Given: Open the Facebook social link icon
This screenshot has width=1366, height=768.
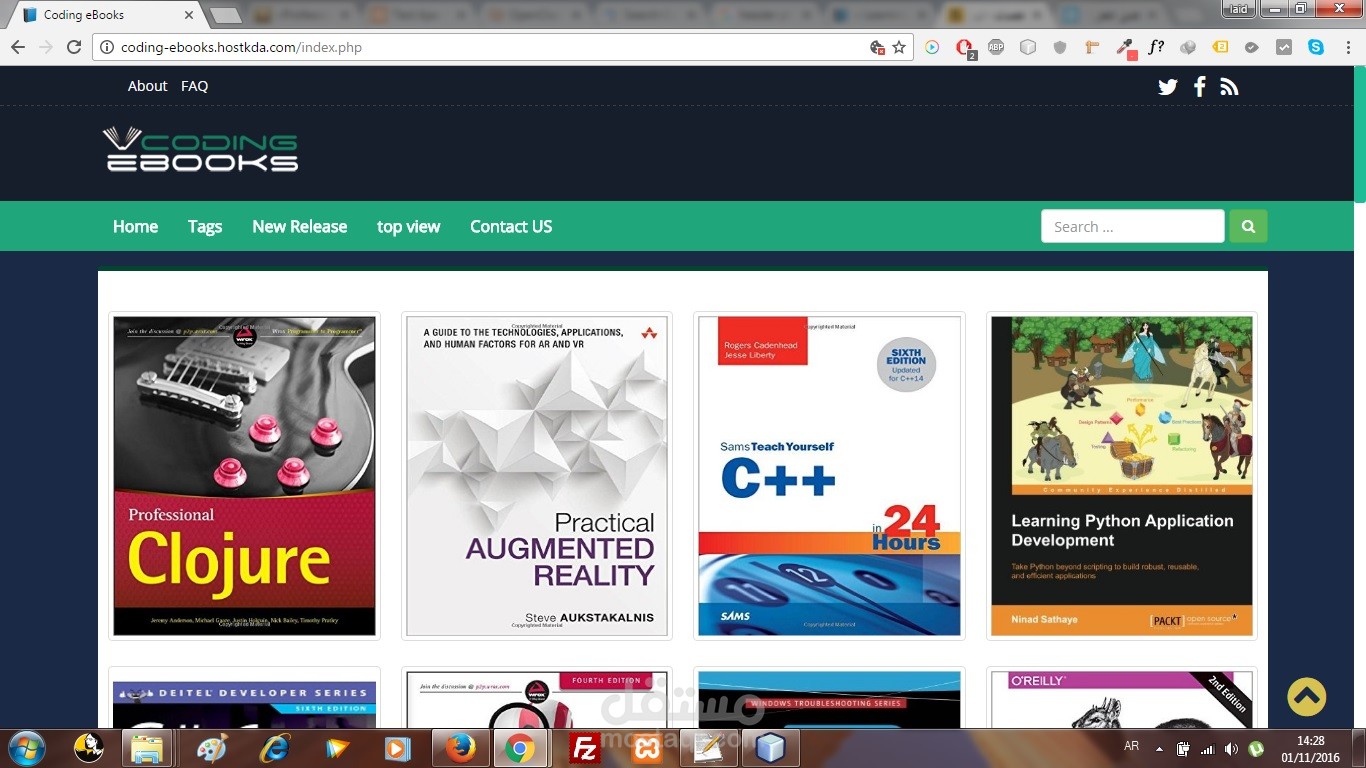Looking at the screenshot, I should (x=1199, y=87).
